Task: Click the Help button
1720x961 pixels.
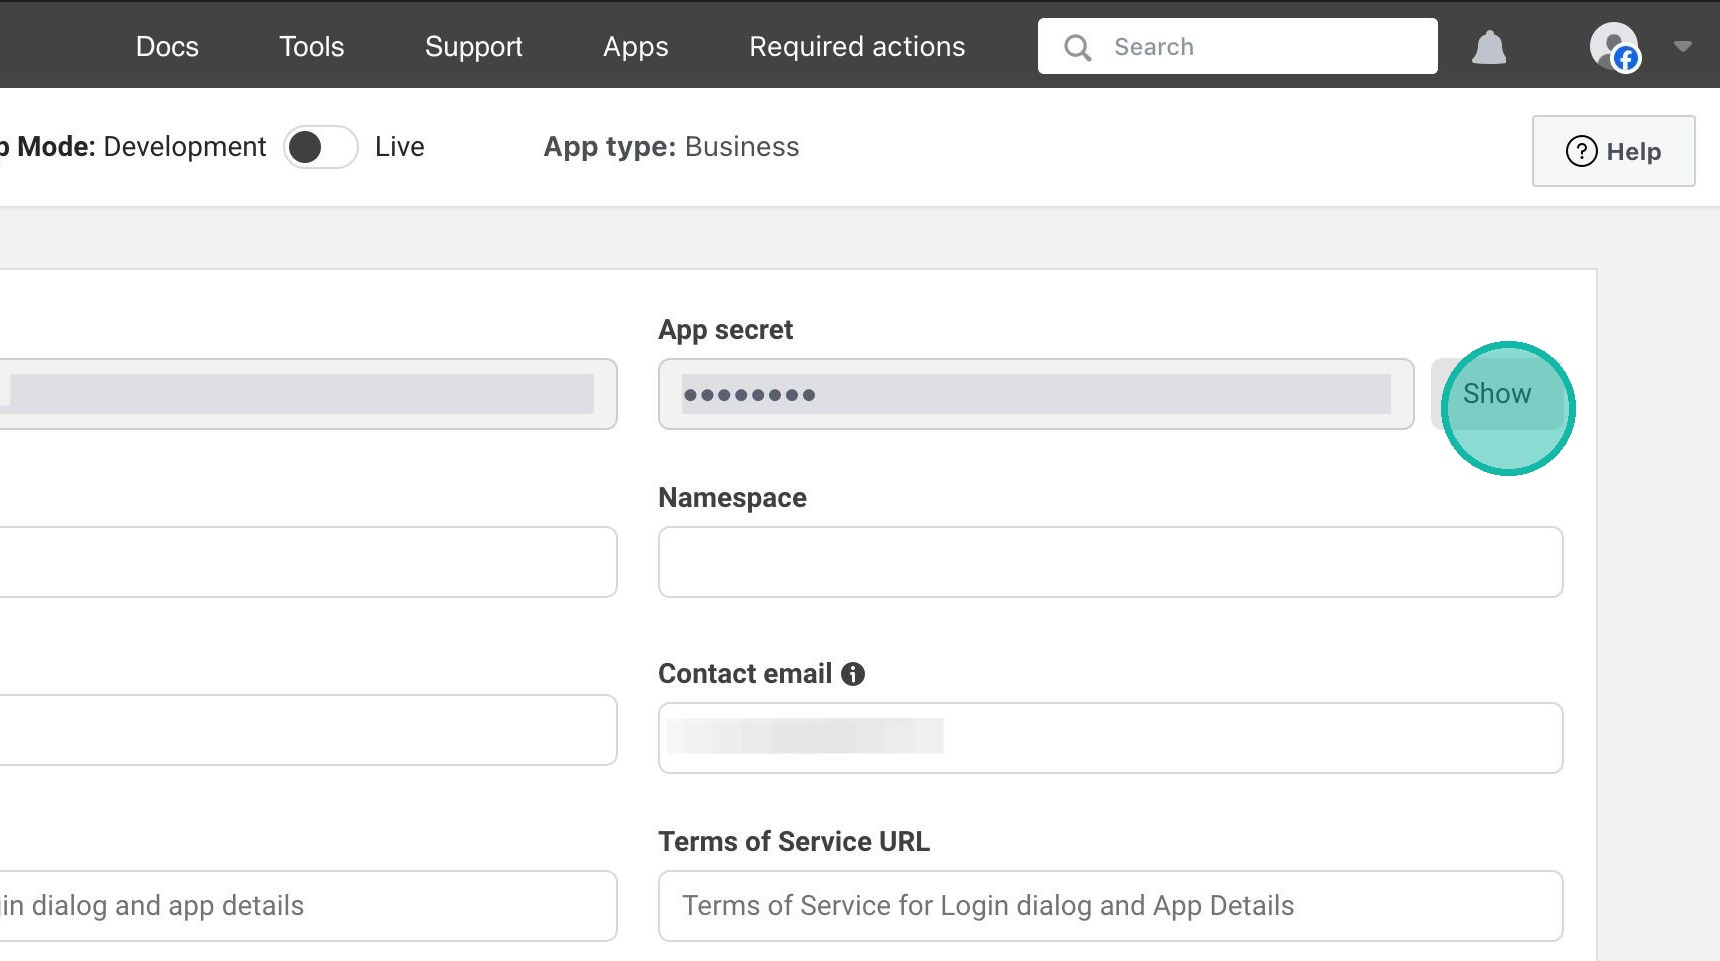Action: (1613, 151)
